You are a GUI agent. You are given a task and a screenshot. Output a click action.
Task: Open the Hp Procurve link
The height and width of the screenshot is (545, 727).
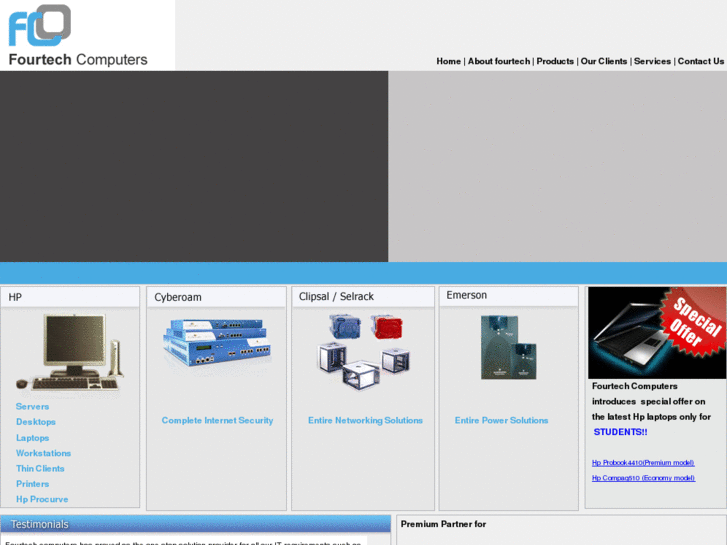[x=42, y=499]
